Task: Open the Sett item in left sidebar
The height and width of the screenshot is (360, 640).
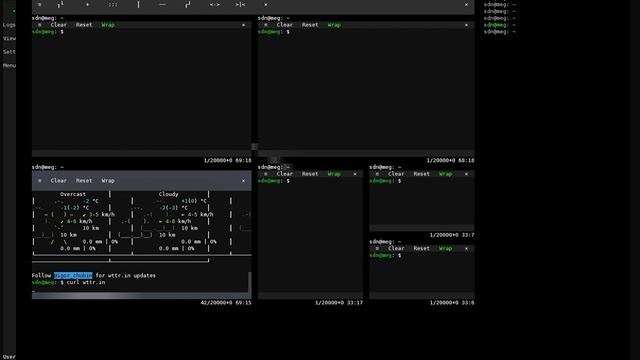Action: (9, 52)
